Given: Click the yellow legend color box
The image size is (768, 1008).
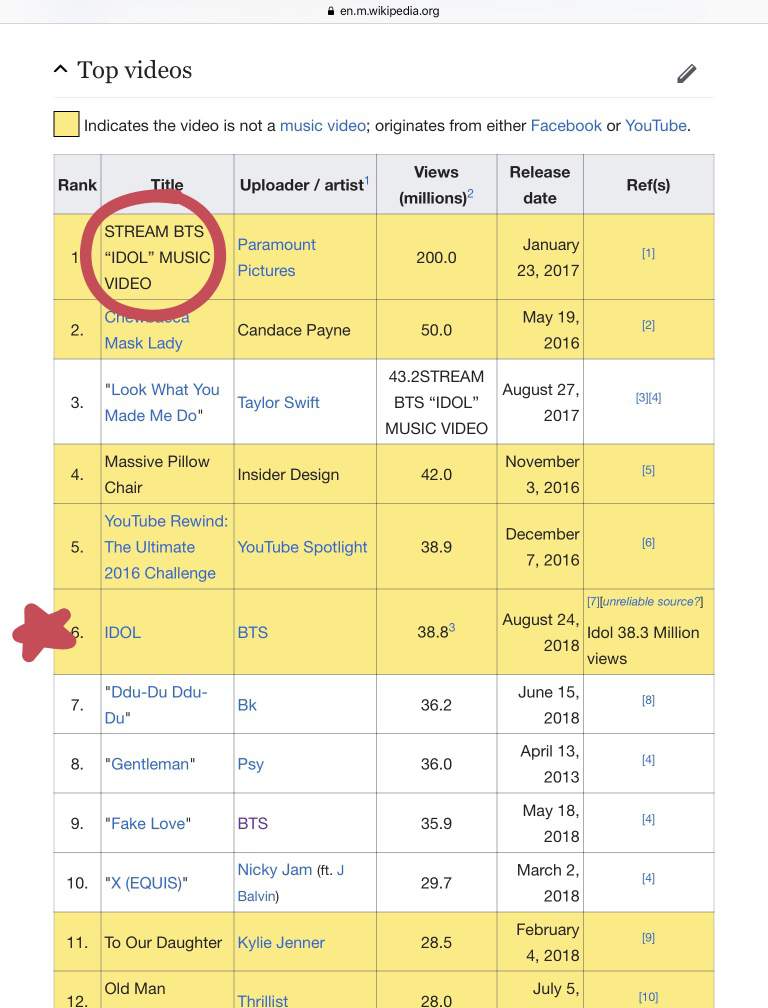Looking at the screenshot, I should tap(66, 124).
